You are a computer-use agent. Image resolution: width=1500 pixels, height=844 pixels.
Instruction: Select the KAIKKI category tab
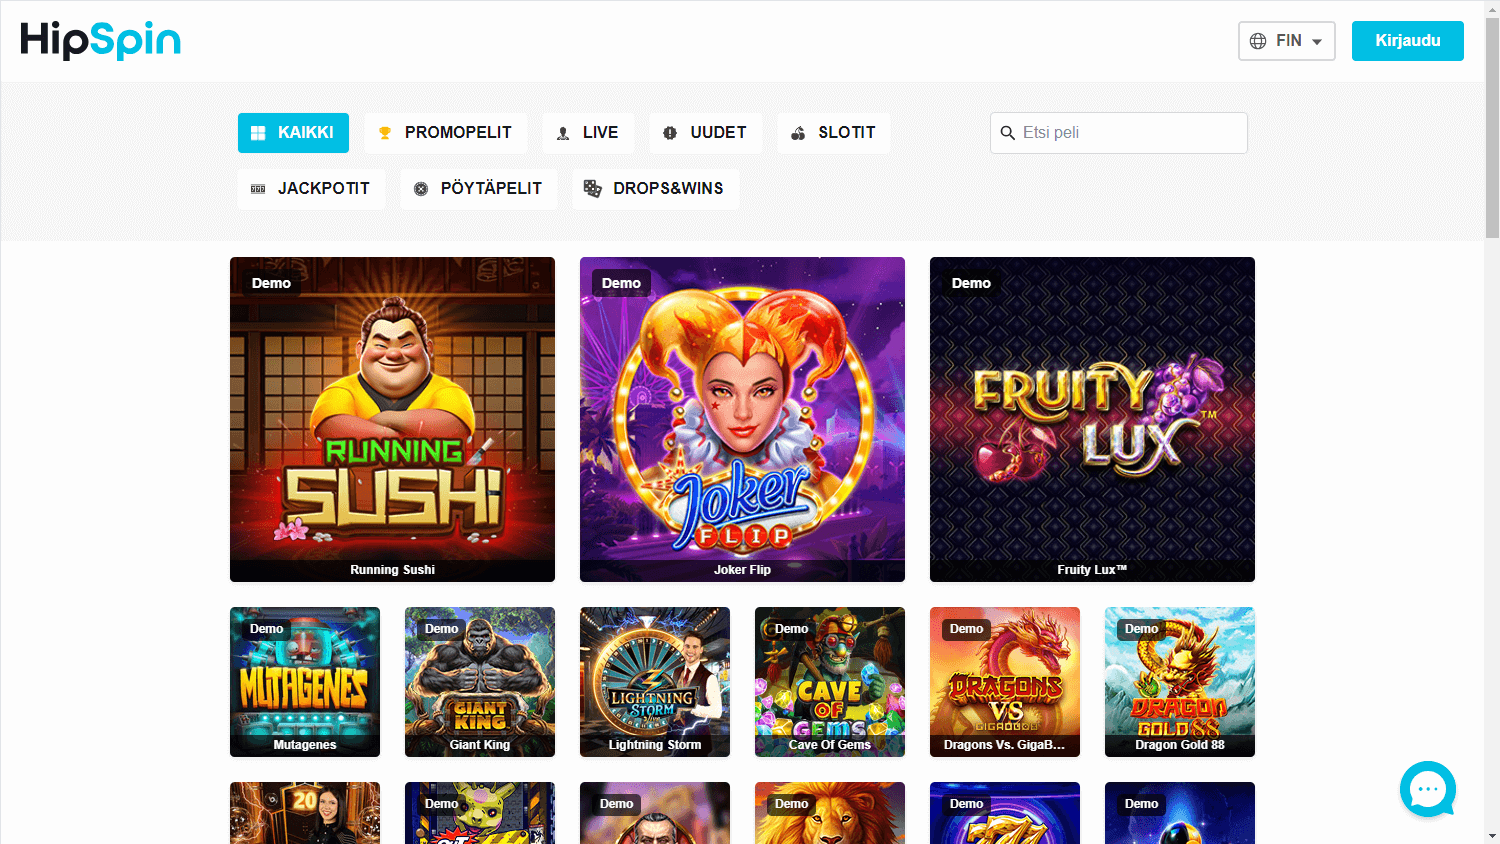[293, 133]
